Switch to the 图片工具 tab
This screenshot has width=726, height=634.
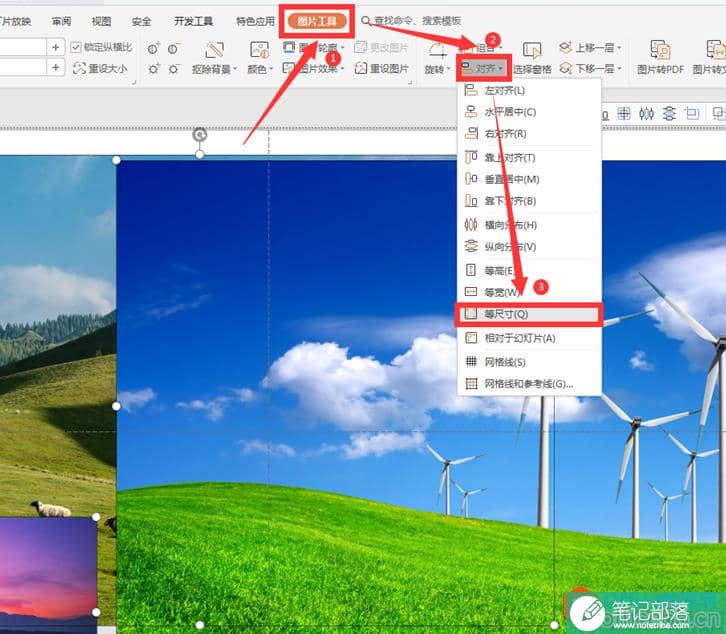[317, 21]
